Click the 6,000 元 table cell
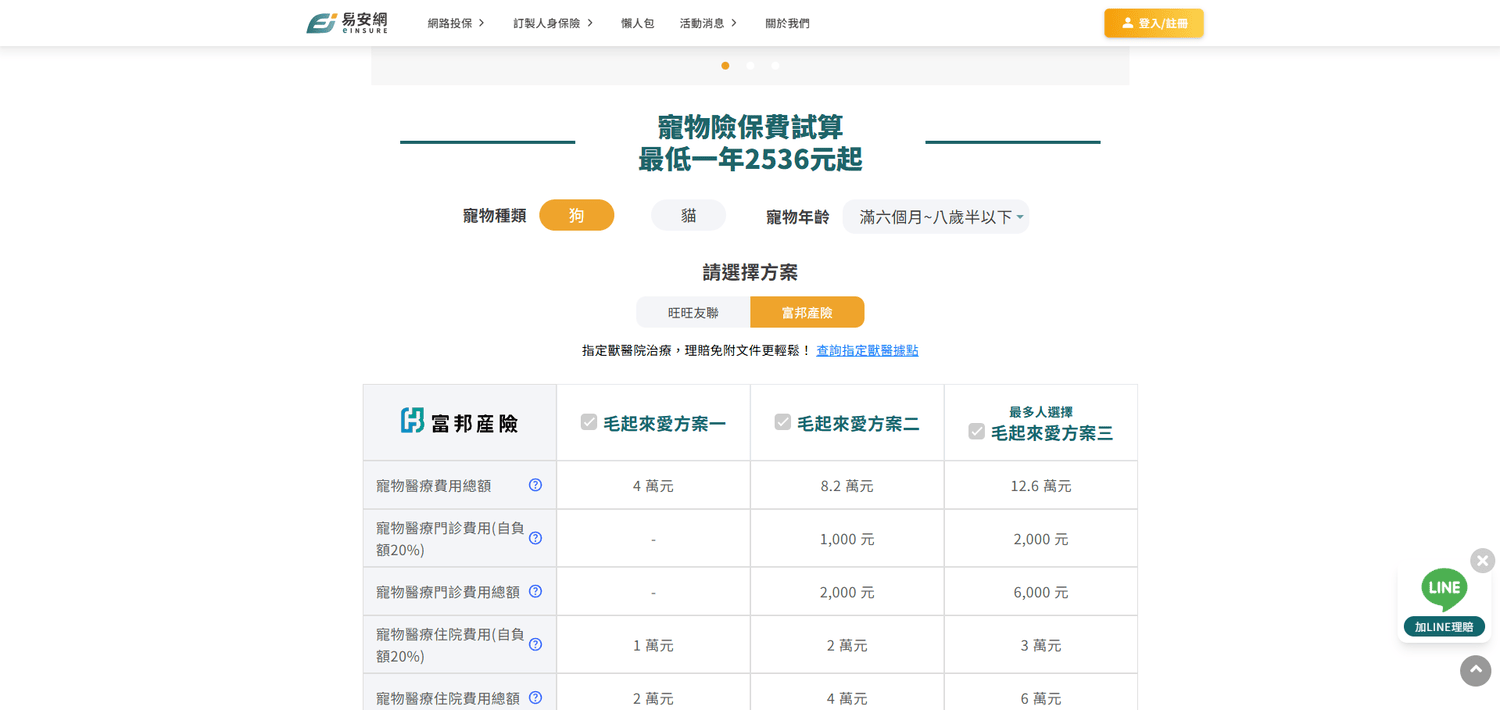 pos(1041,591)
